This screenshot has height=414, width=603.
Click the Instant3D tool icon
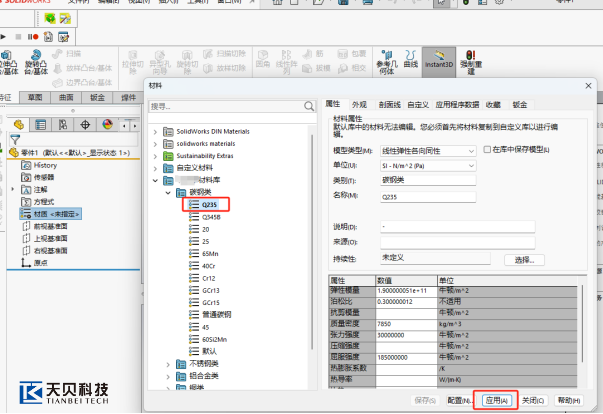point(439,60)
